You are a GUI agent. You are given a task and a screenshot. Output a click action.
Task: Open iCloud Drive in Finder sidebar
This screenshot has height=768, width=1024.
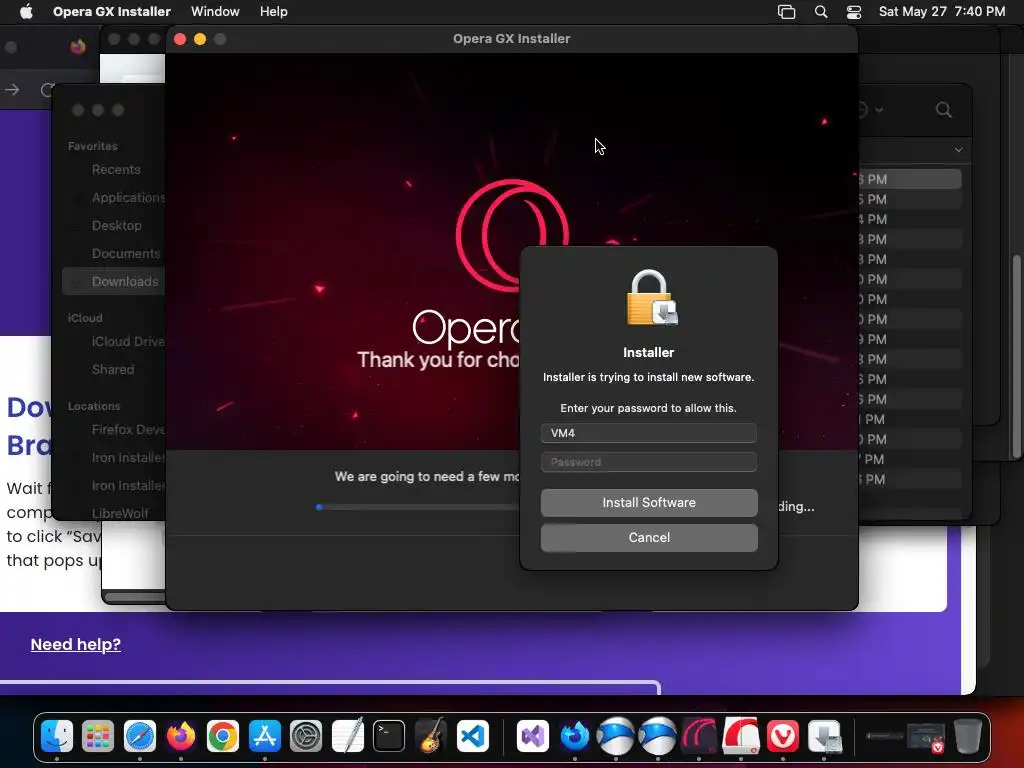pos(127,342)
